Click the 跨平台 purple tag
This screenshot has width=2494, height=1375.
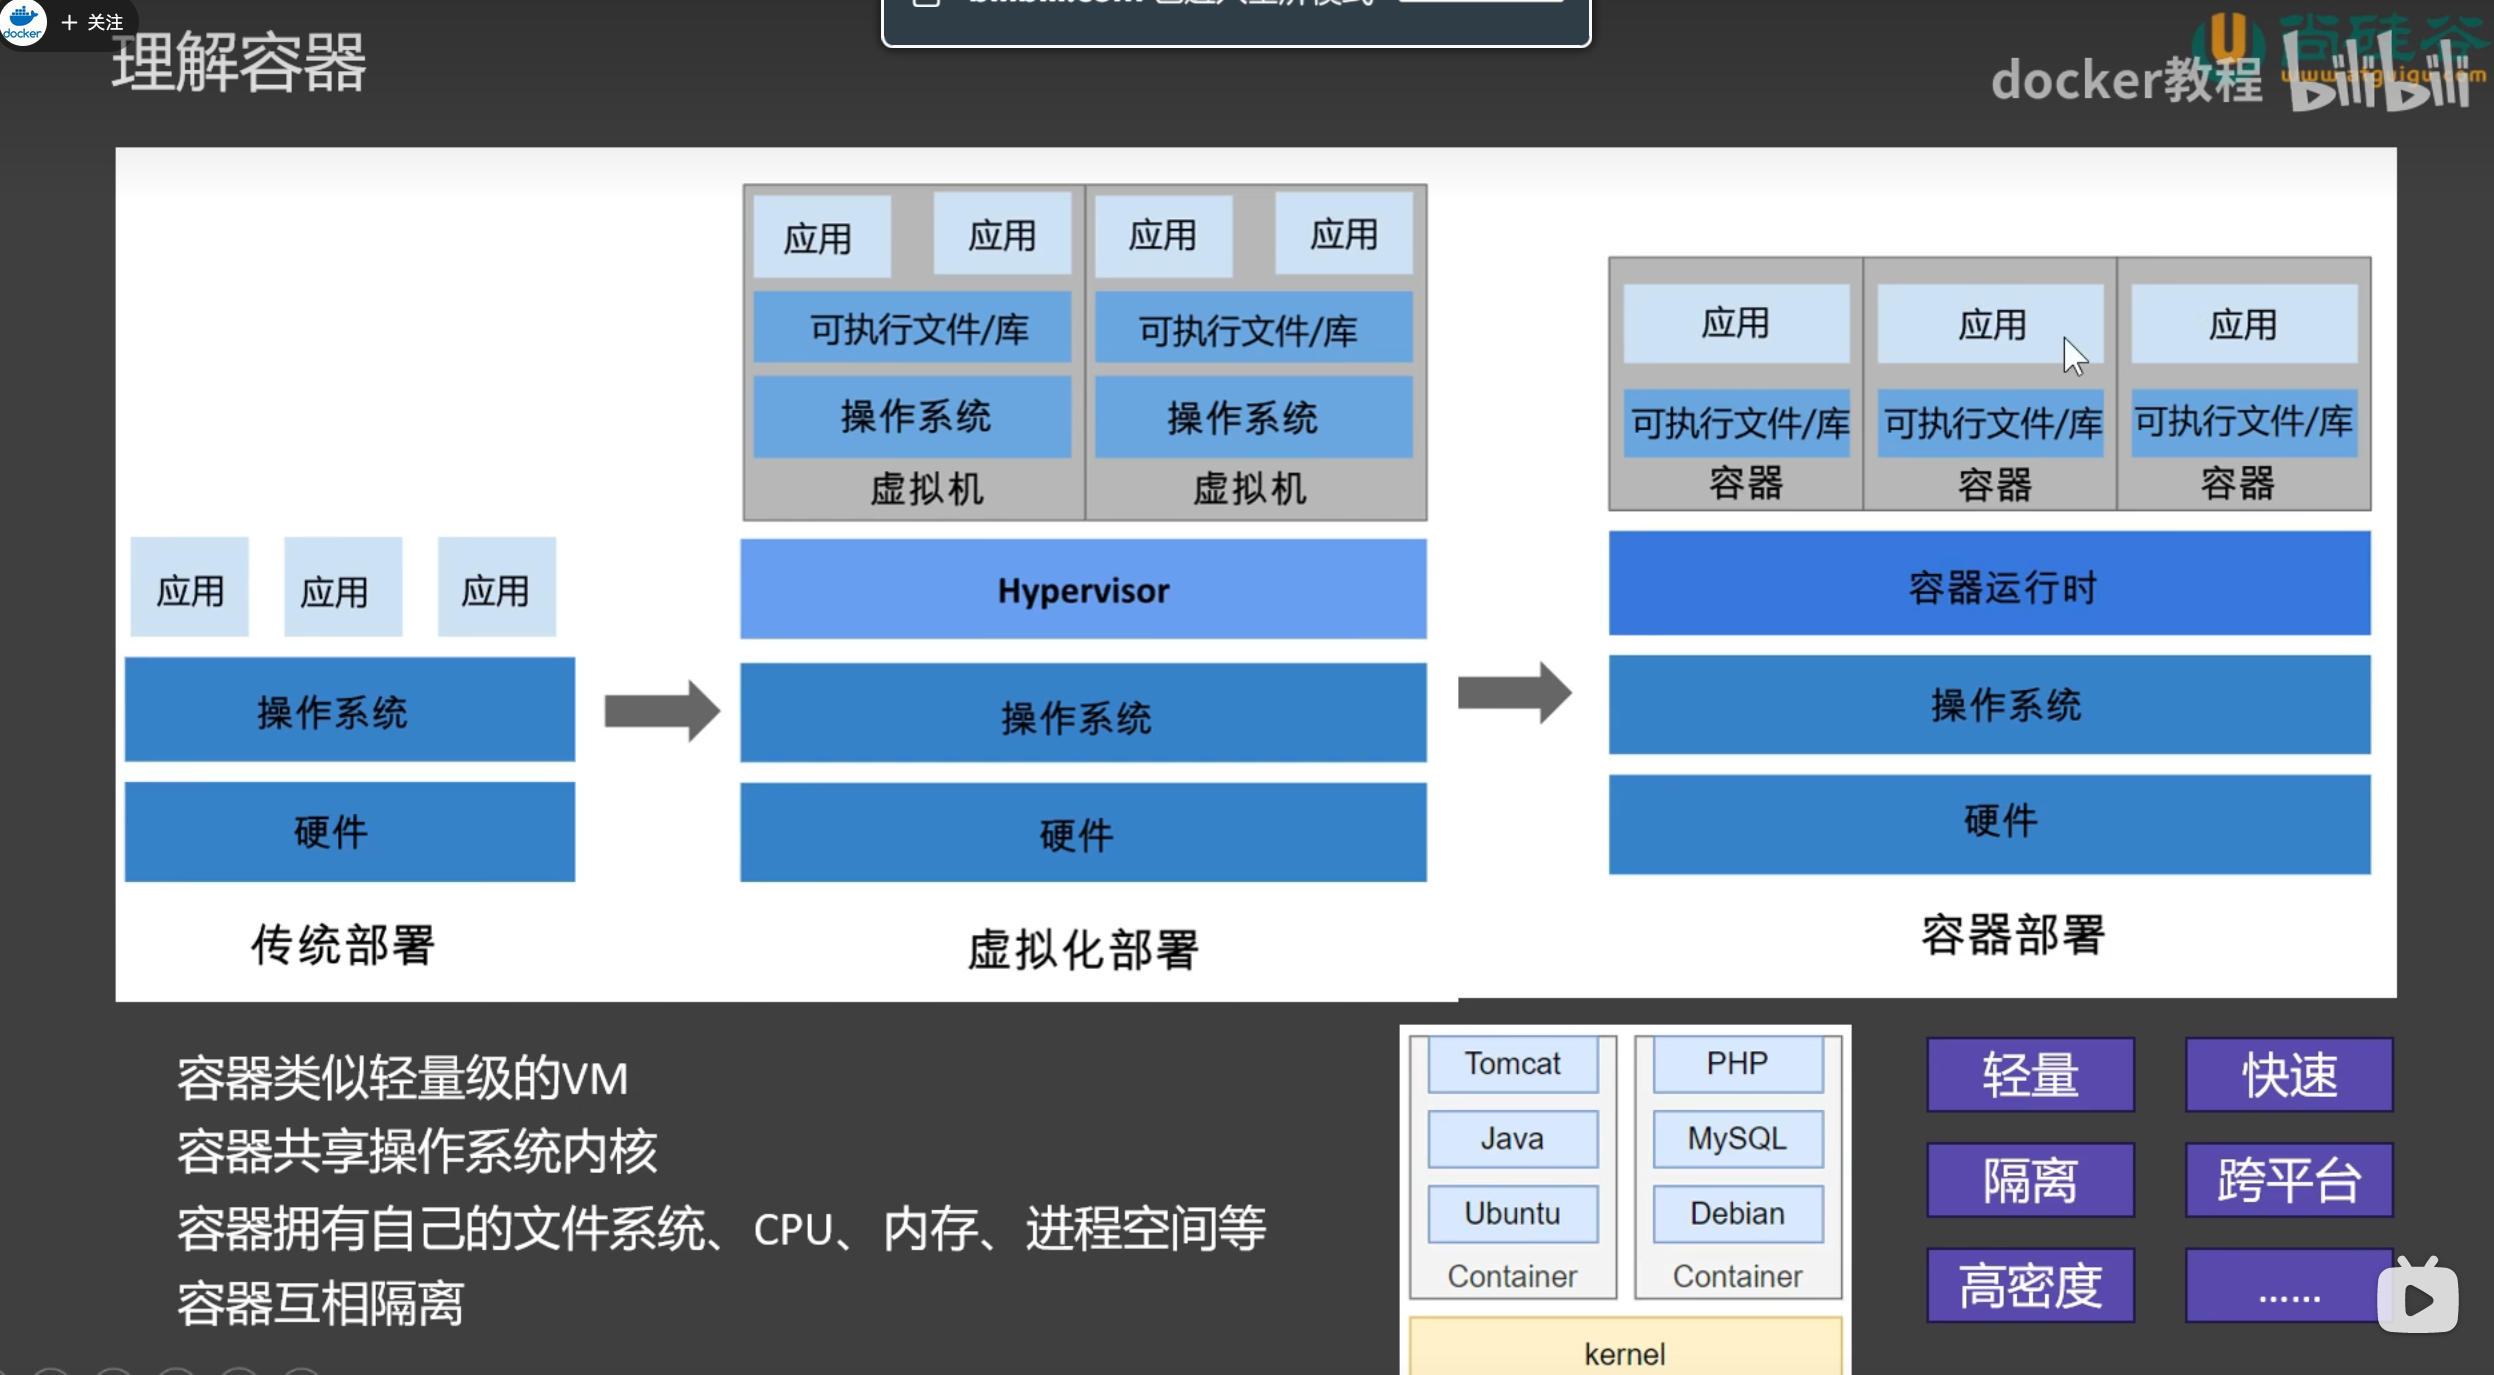(x=2288, y=1180)
